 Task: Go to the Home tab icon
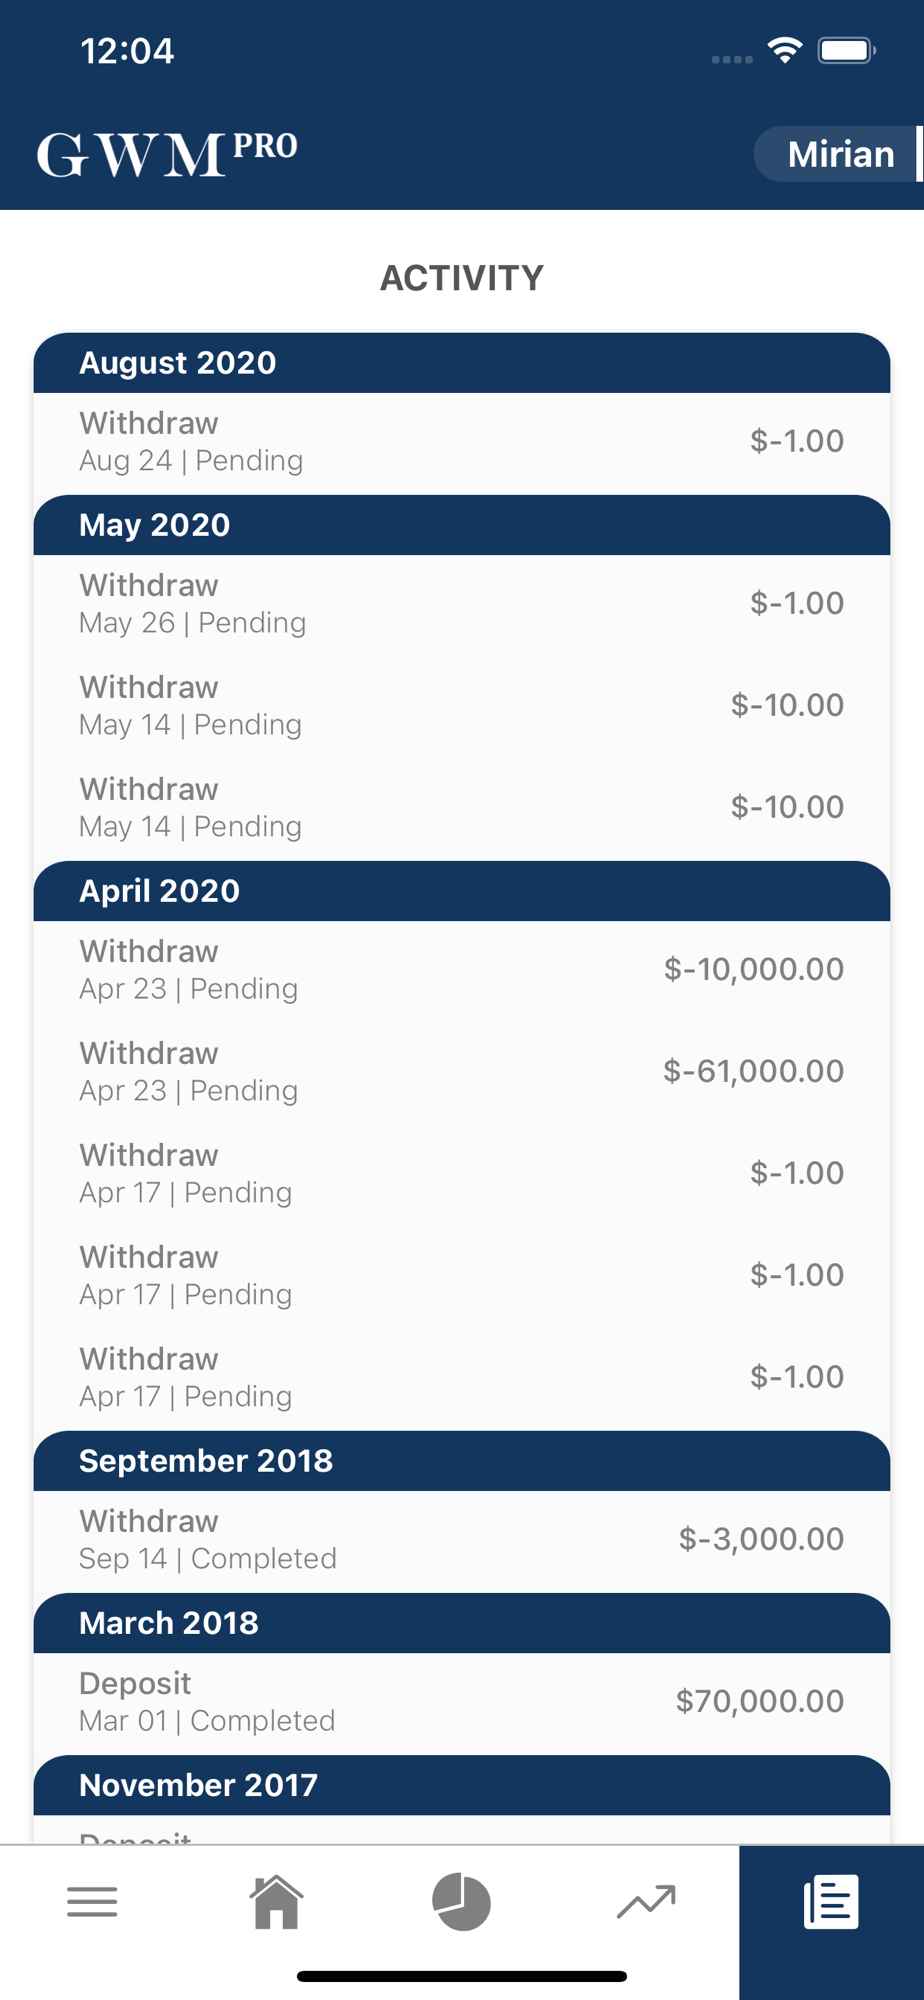point(276,1901)
